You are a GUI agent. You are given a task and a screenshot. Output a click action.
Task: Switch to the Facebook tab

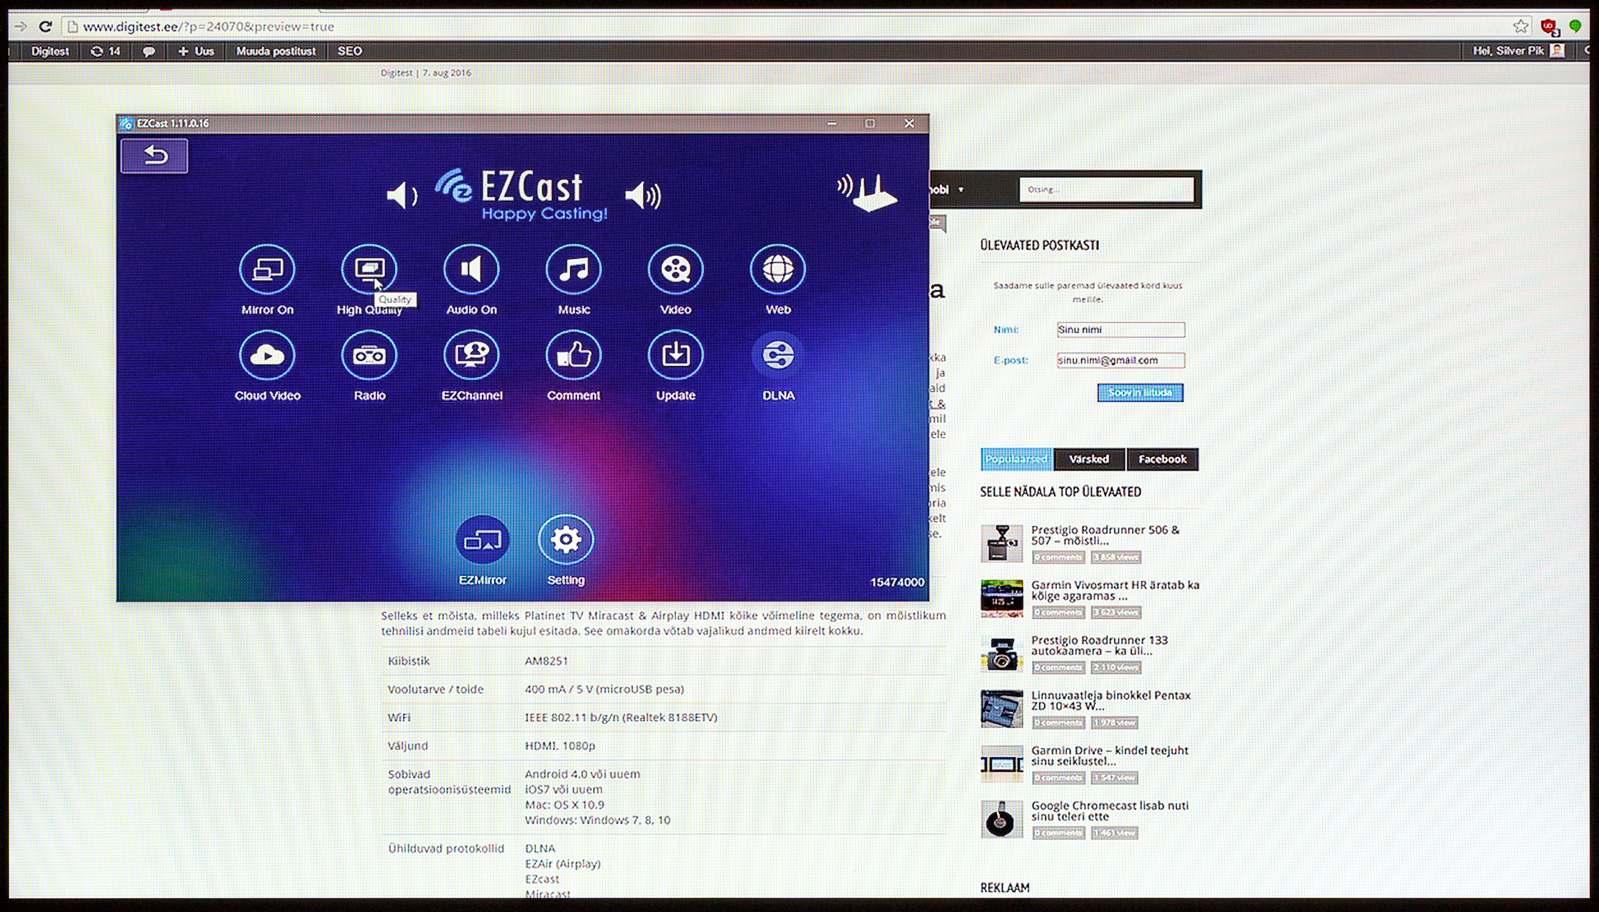1162,459
